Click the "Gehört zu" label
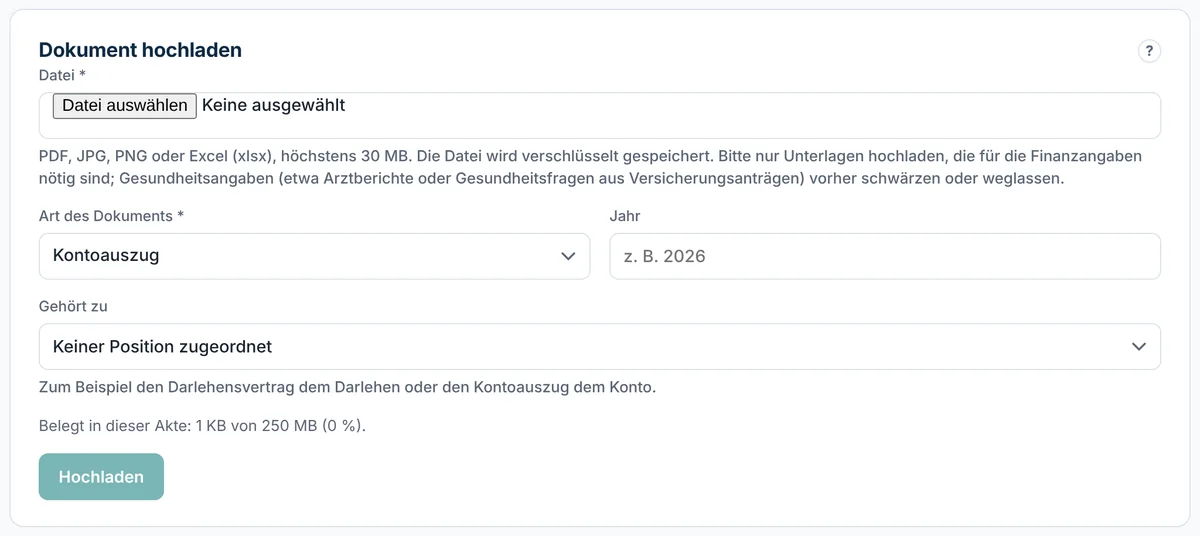This screenshot has height=536, width=1200. click(x=73, y=306)
